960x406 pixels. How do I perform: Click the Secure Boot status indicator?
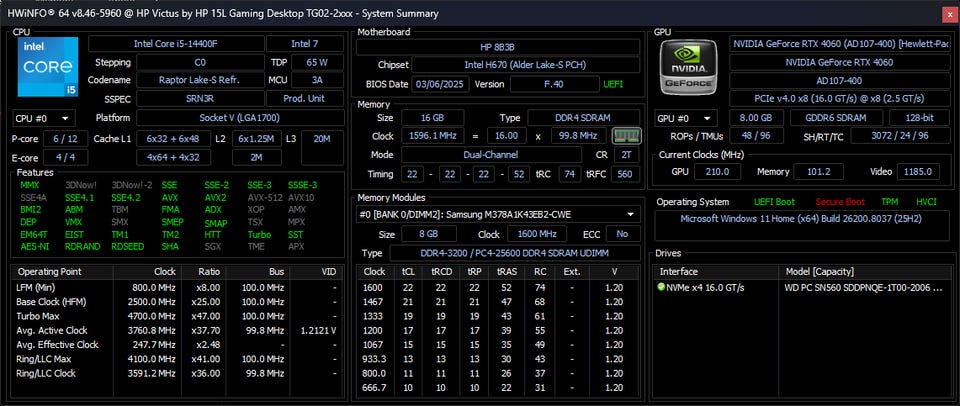click(x=841, y=202)
